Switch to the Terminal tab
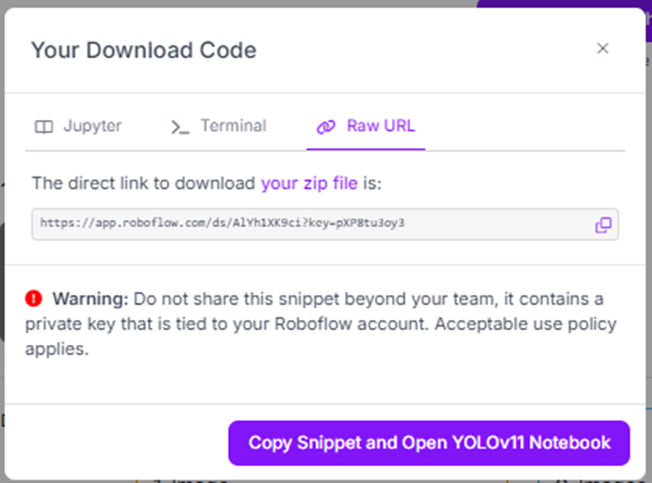Screen dimensions: 652x483 [218, 126]
